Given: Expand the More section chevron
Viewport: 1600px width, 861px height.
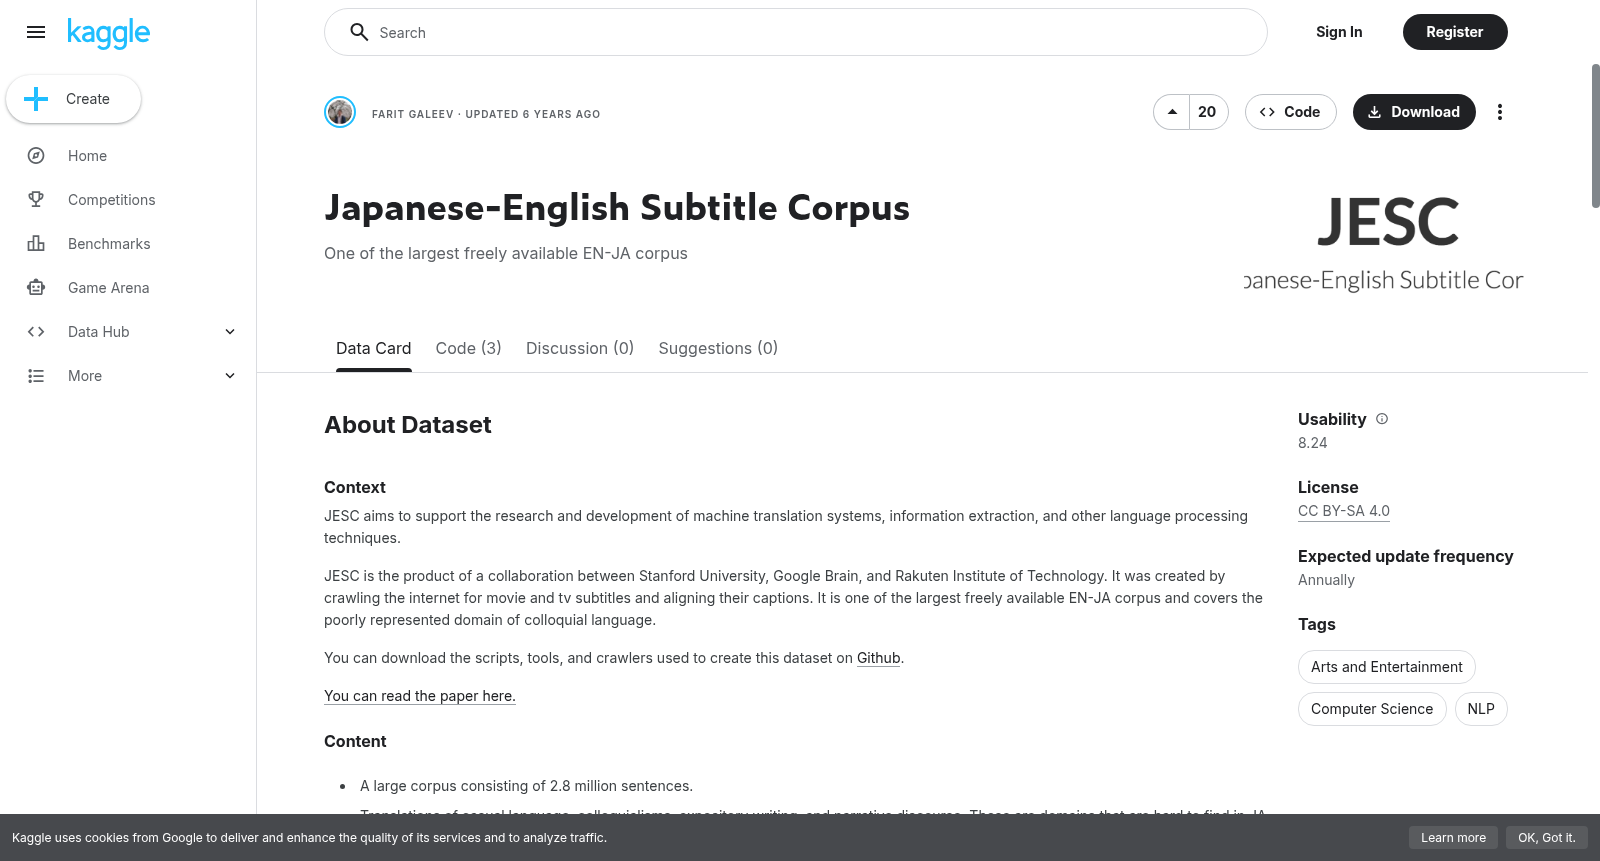Looking at the screenshot, I should click(230, 376).
